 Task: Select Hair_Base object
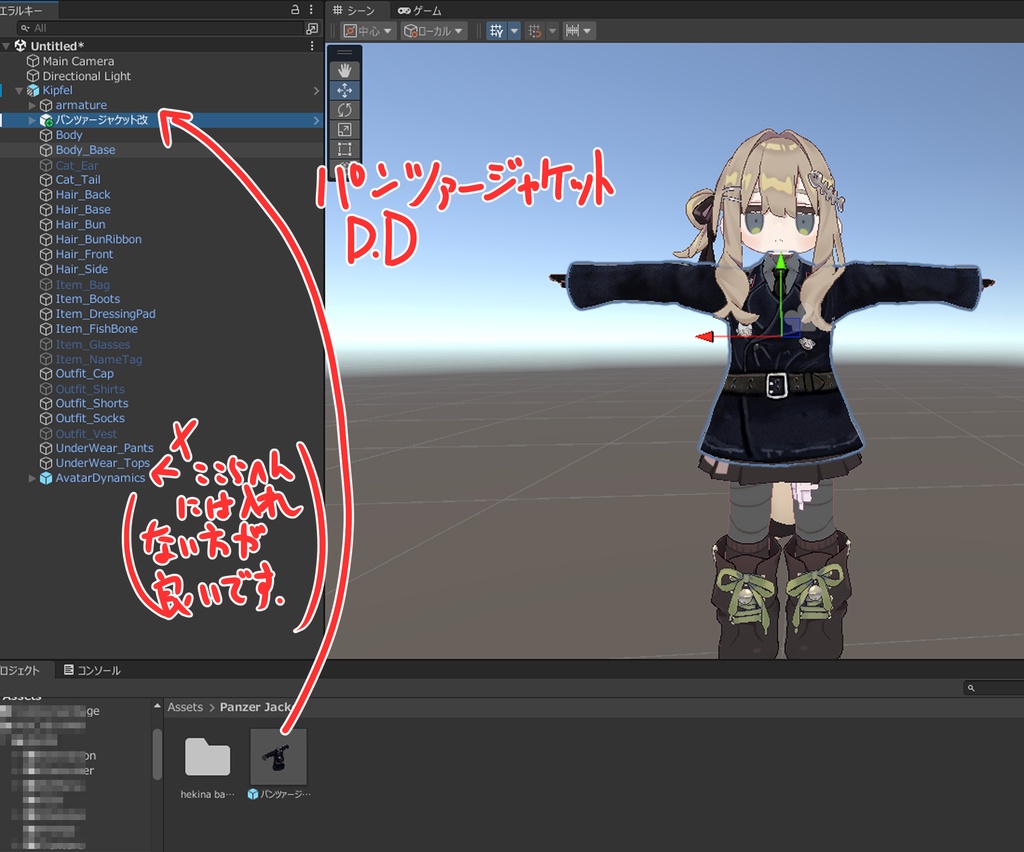click(83, 210)
